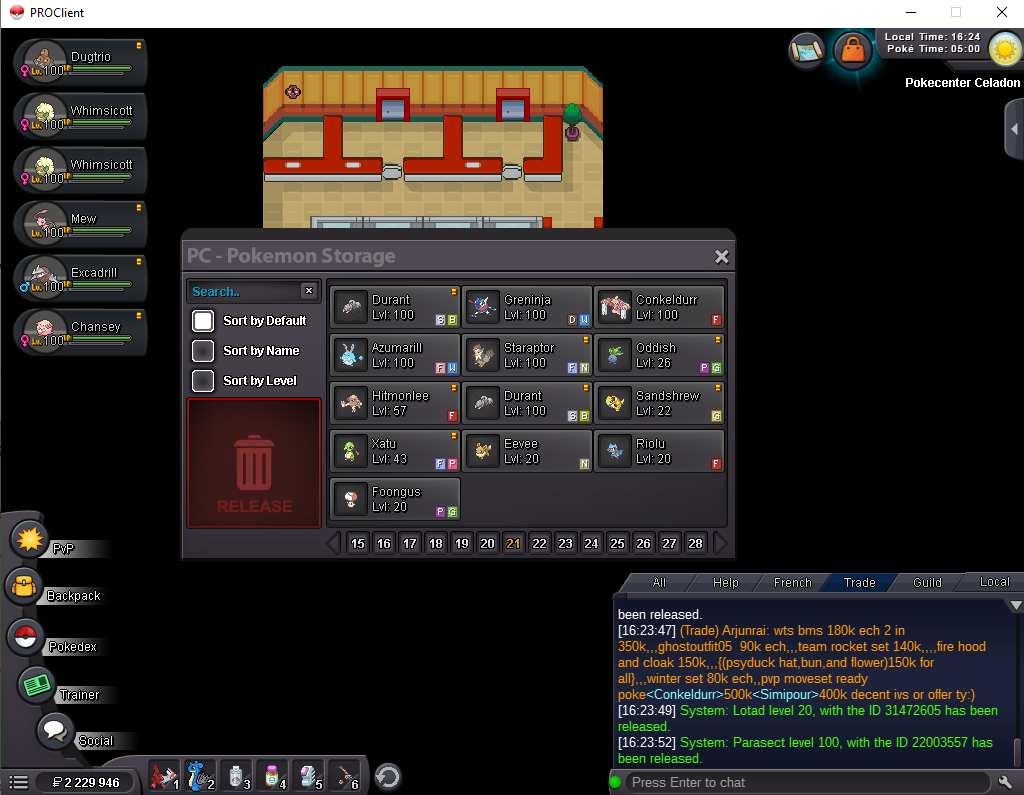The image size is (1024, 795).
Task: Open the hamburger main menu
Action: click(18, 782)
